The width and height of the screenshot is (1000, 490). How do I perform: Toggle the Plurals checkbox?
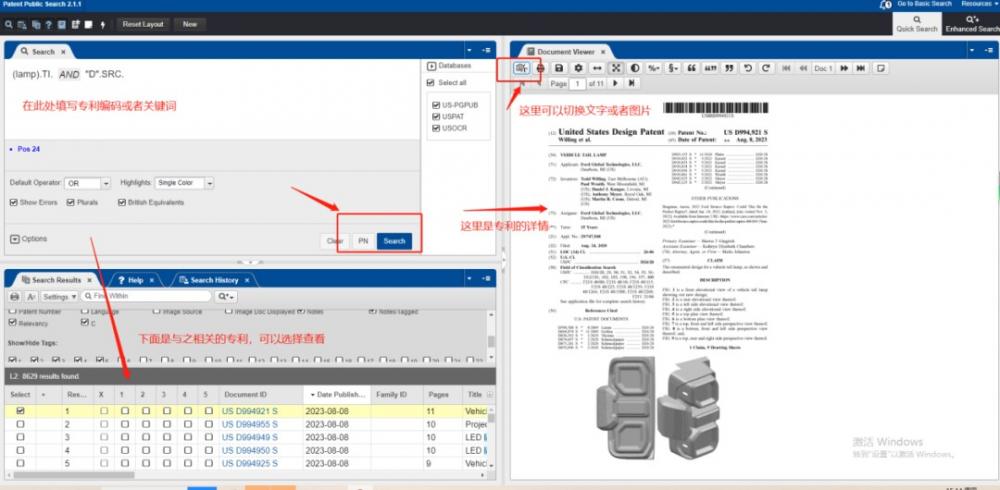click(71, 202)
